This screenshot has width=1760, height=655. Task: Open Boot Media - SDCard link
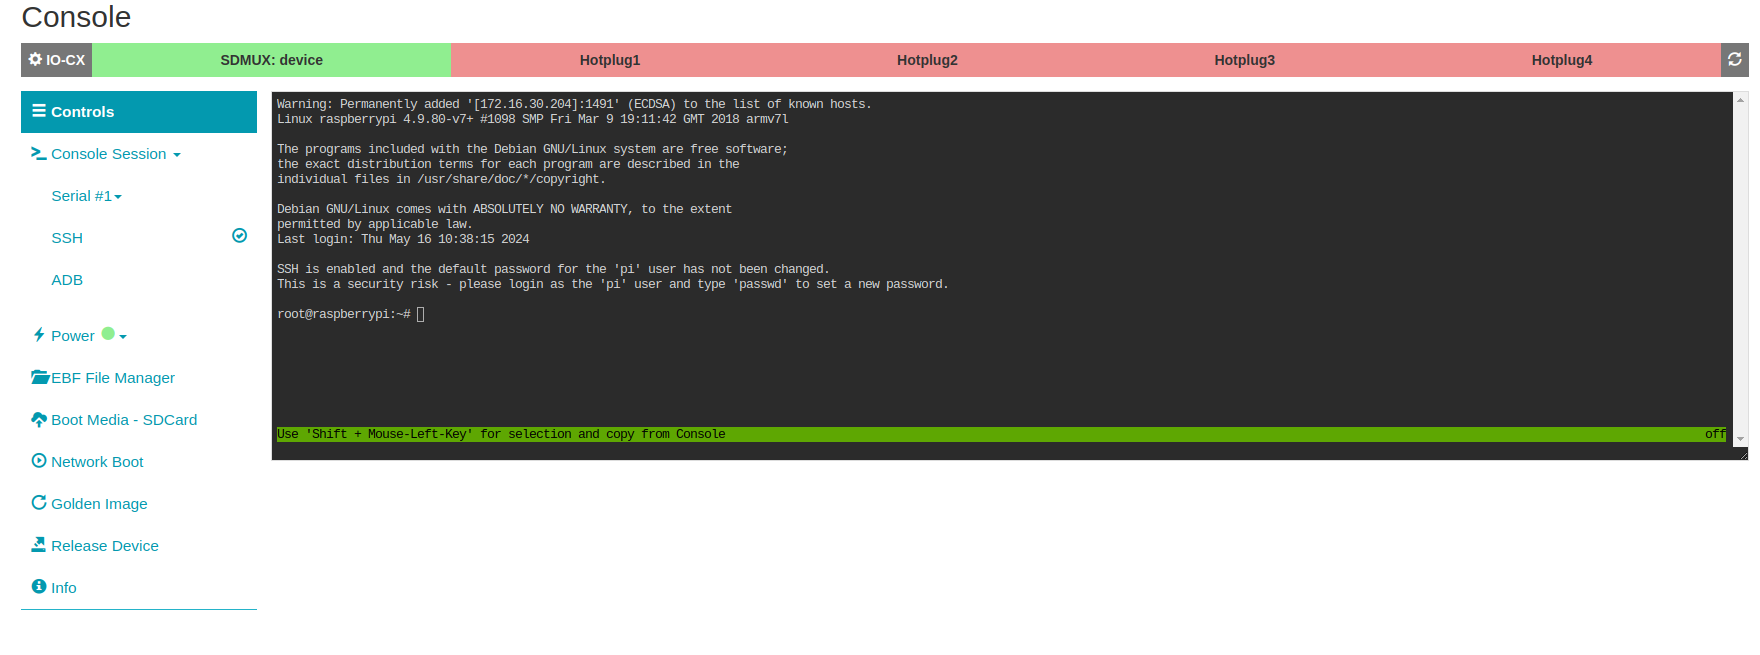124,420
